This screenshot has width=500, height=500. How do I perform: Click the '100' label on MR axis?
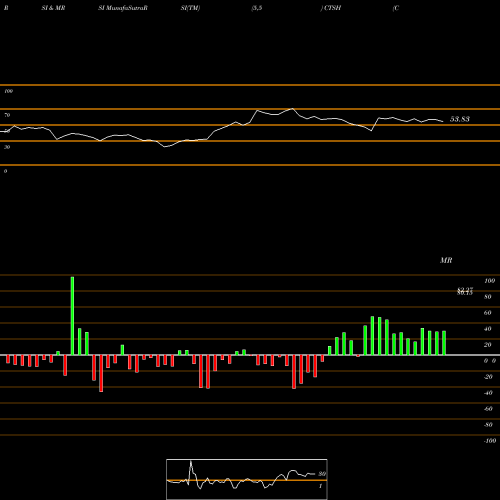489,281
